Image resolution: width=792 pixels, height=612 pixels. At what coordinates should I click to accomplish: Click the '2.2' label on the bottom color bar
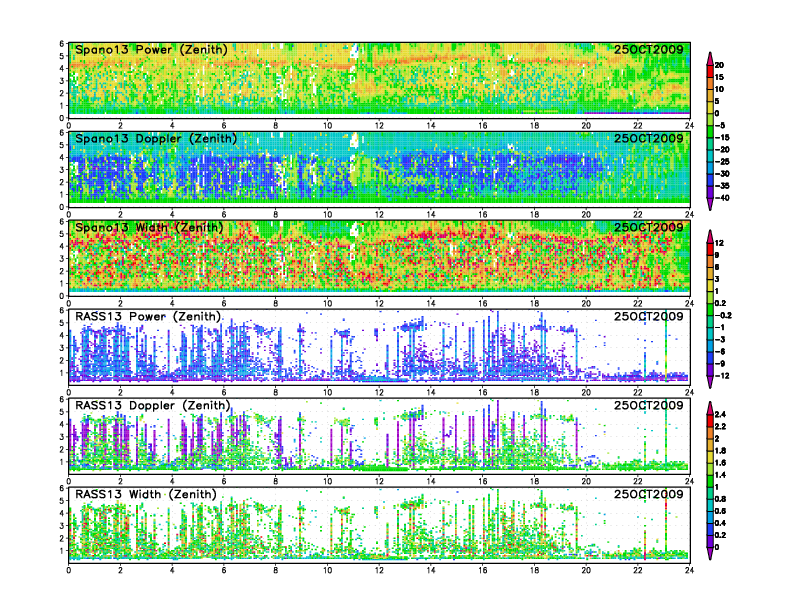tap(720, 427)
